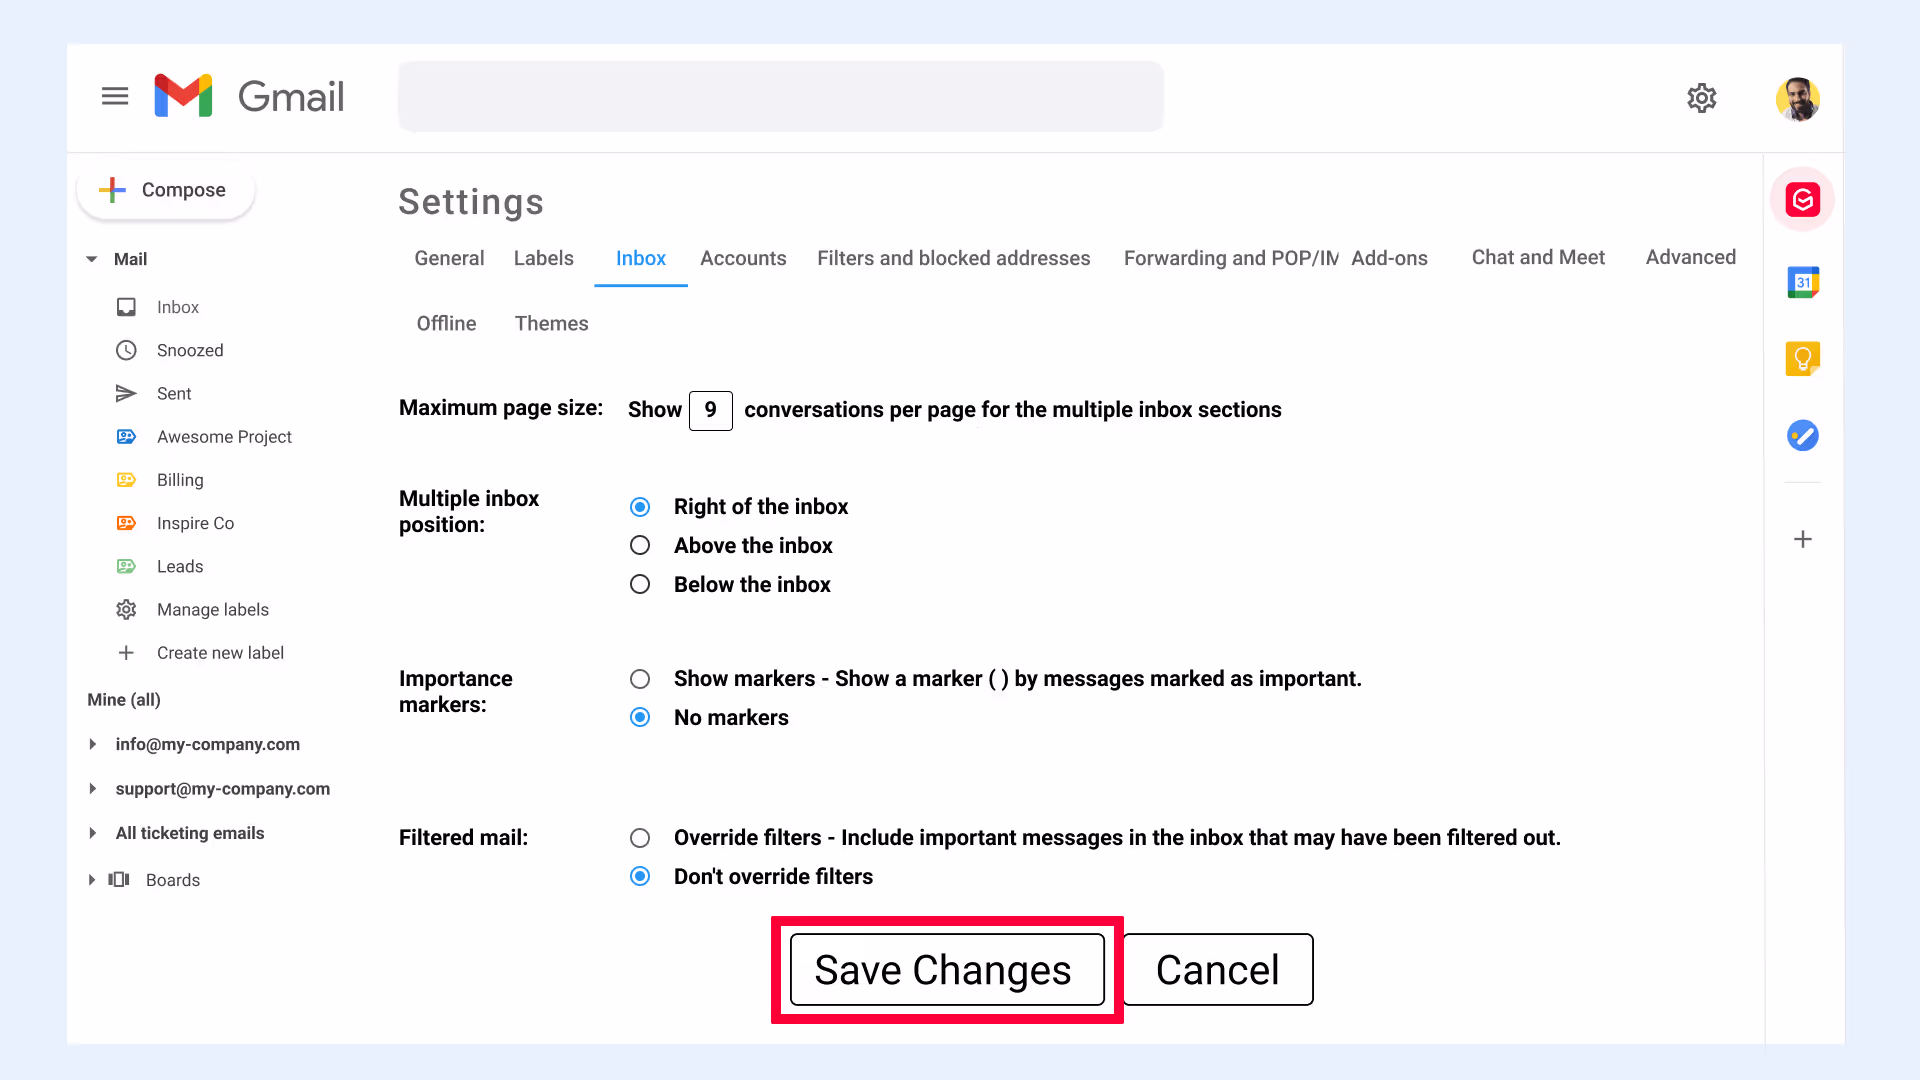Click the Save Changes button
The height and width of the screenshot is (1080, 1920).
944,969
